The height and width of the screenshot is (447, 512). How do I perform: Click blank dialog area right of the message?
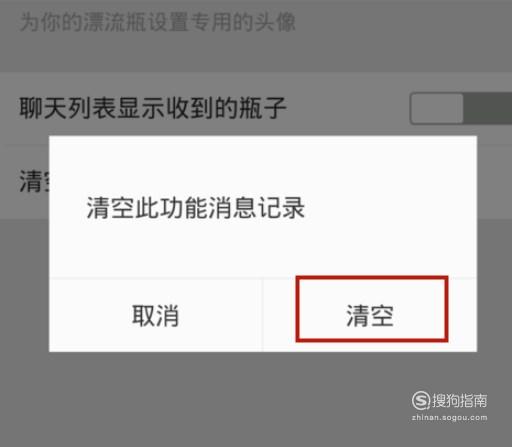[390, 208]
